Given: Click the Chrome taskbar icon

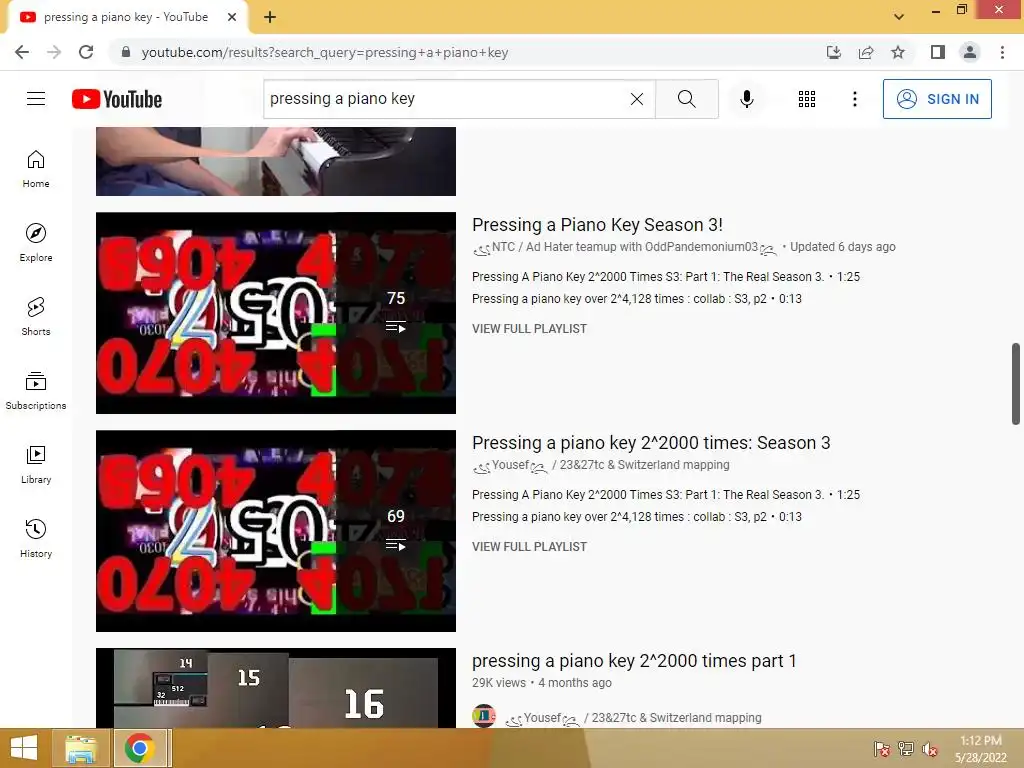Looking at the screenshot, I should [x=140, y=748].
